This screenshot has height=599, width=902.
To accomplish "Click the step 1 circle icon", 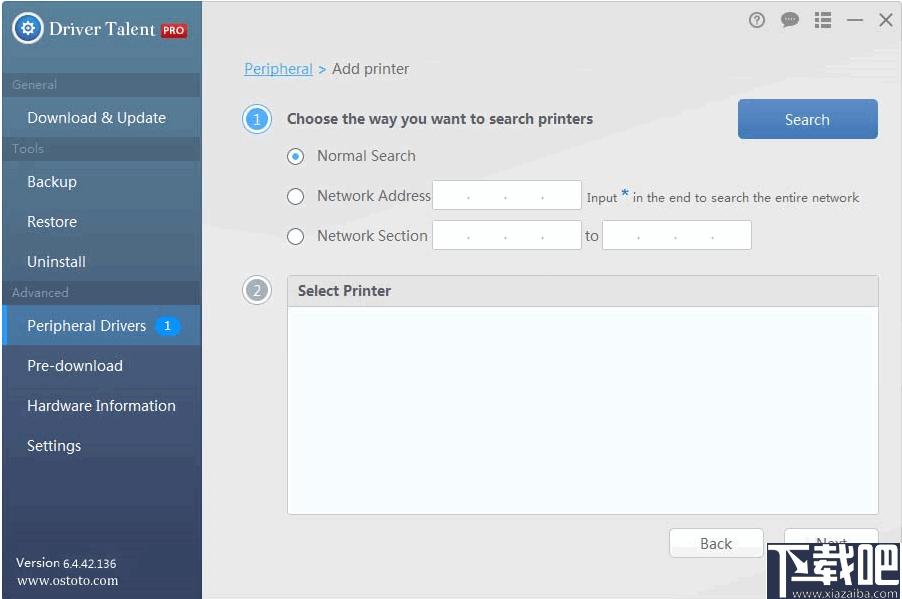I will point(257,119).
